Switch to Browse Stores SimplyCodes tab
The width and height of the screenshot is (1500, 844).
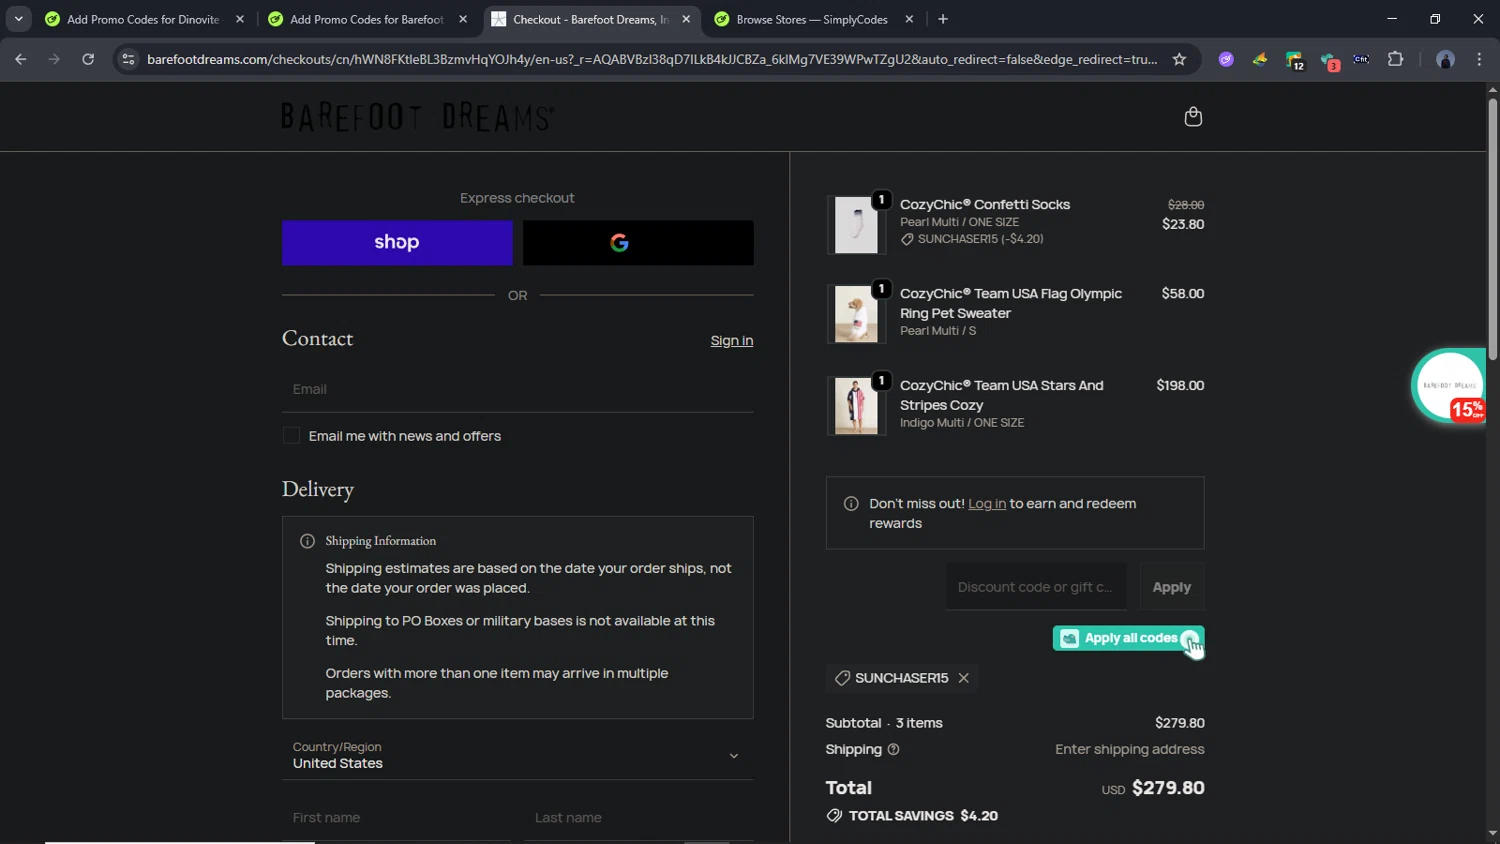812,19
